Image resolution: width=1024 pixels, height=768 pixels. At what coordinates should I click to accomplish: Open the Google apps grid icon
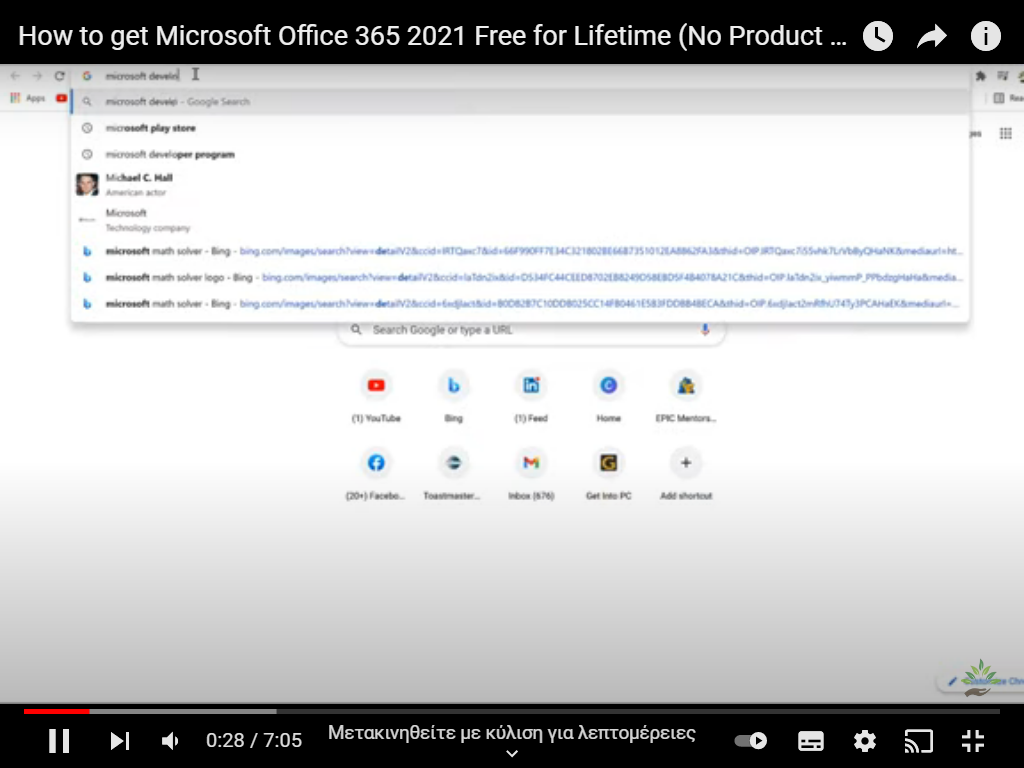pos(1006,133)
